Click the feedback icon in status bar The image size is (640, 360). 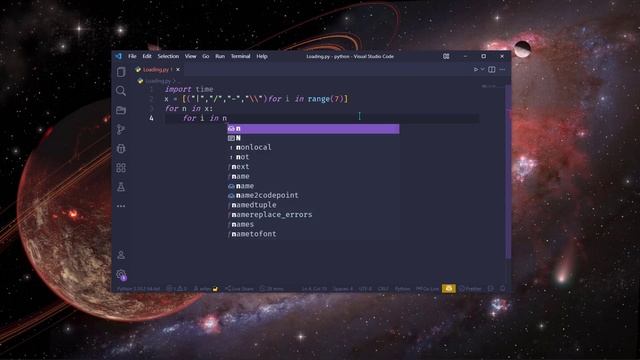pos(491,289)
